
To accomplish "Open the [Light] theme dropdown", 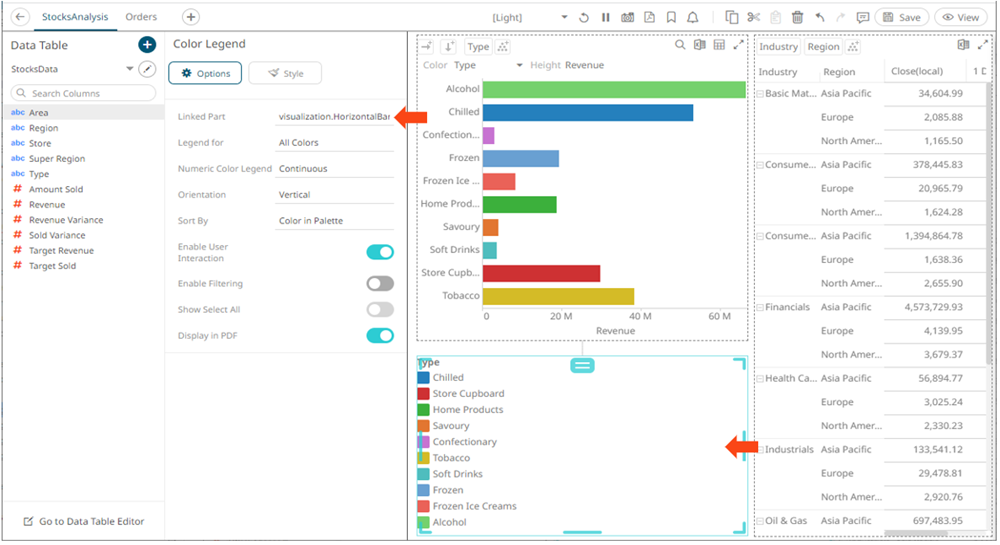I will tap(529, 17).
